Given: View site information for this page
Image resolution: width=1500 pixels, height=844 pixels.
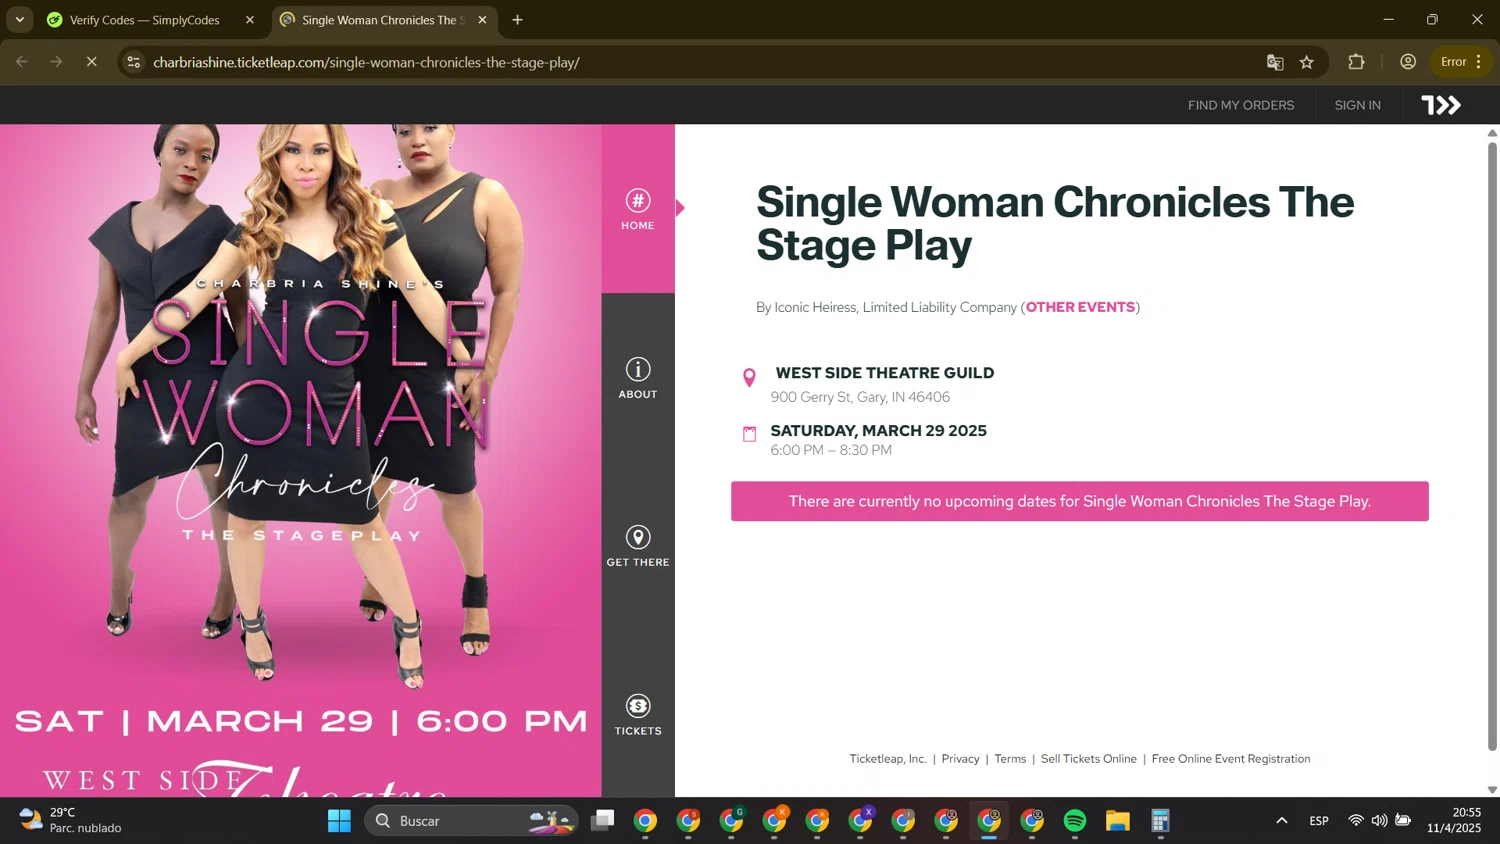Looking at the screenshot, I should point(133,62).
